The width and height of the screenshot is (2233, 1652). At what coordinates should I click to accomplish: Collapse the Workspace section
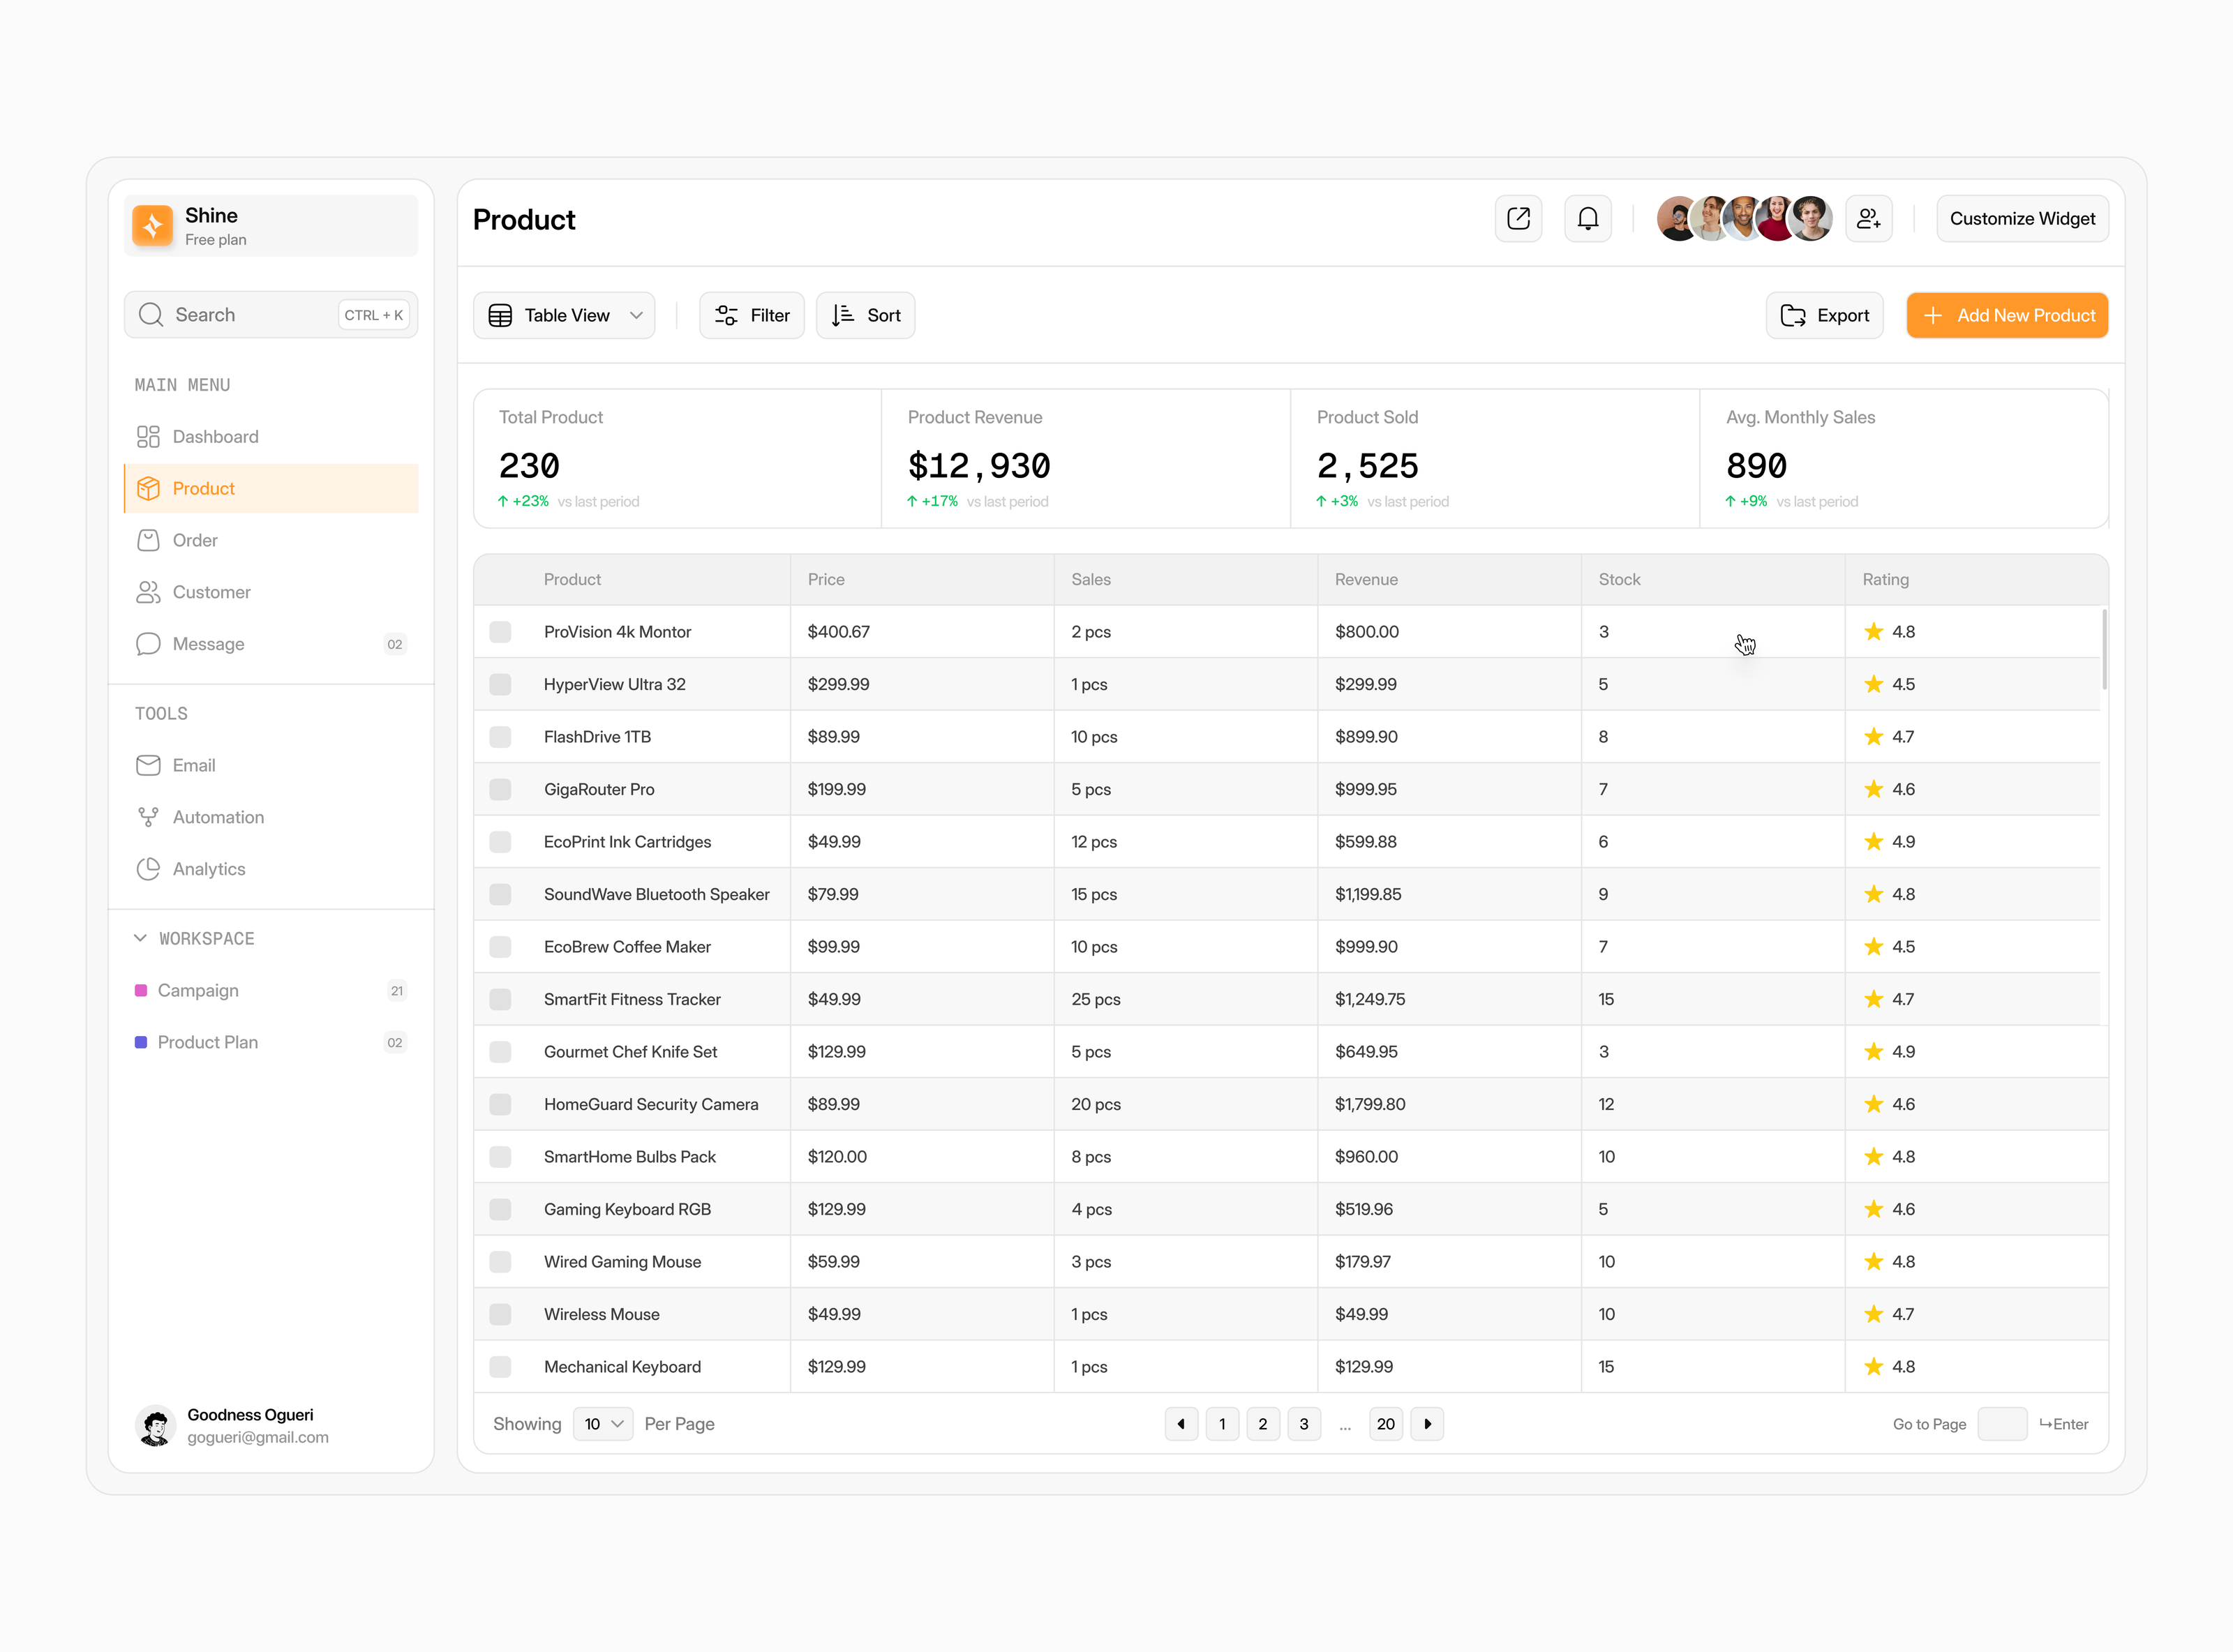140,938
